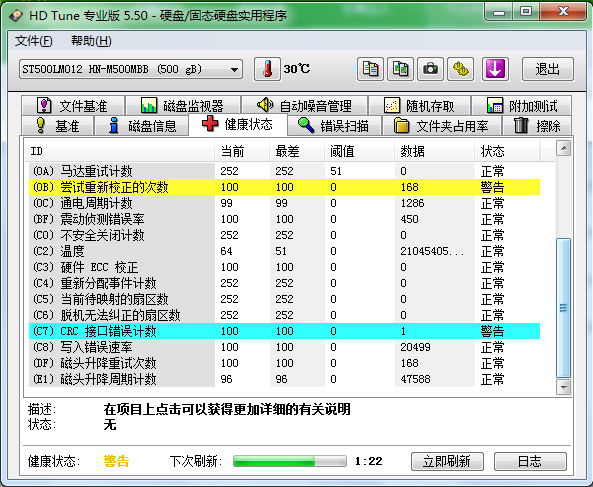Click HD Tune title bar app icon
Screen dimensions: 593x487
[x=16, y=16]
